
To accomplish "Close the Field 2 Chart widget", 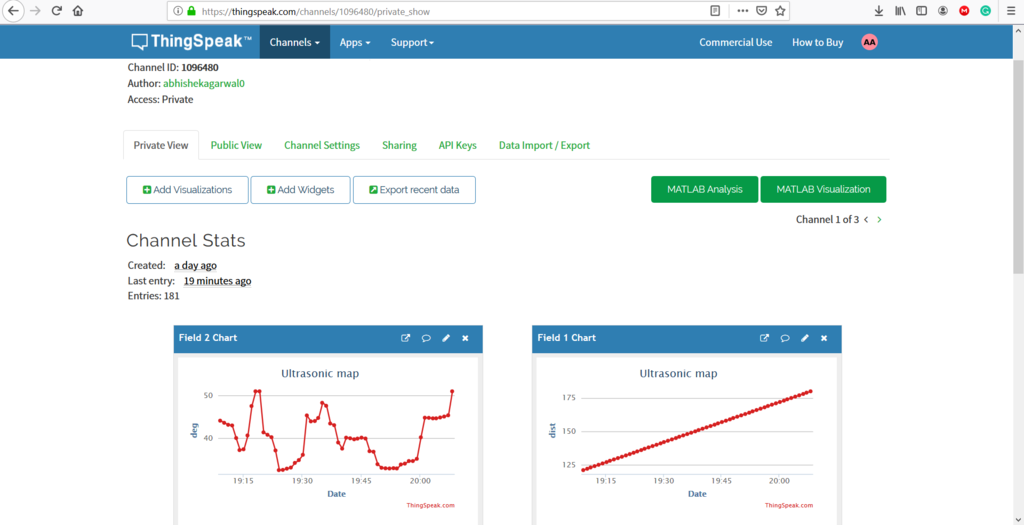I will click(x=465, y=338).
